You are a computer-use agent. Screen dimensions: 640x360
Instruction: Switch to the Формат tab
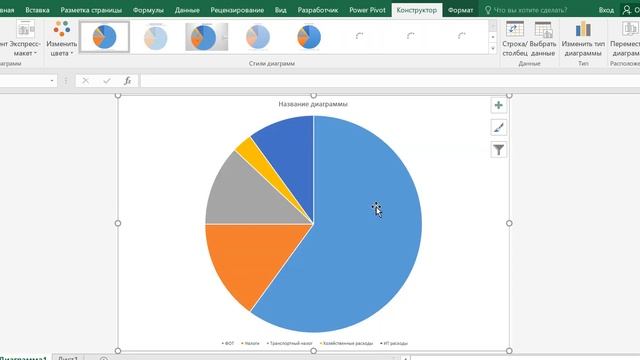point(460,10)
